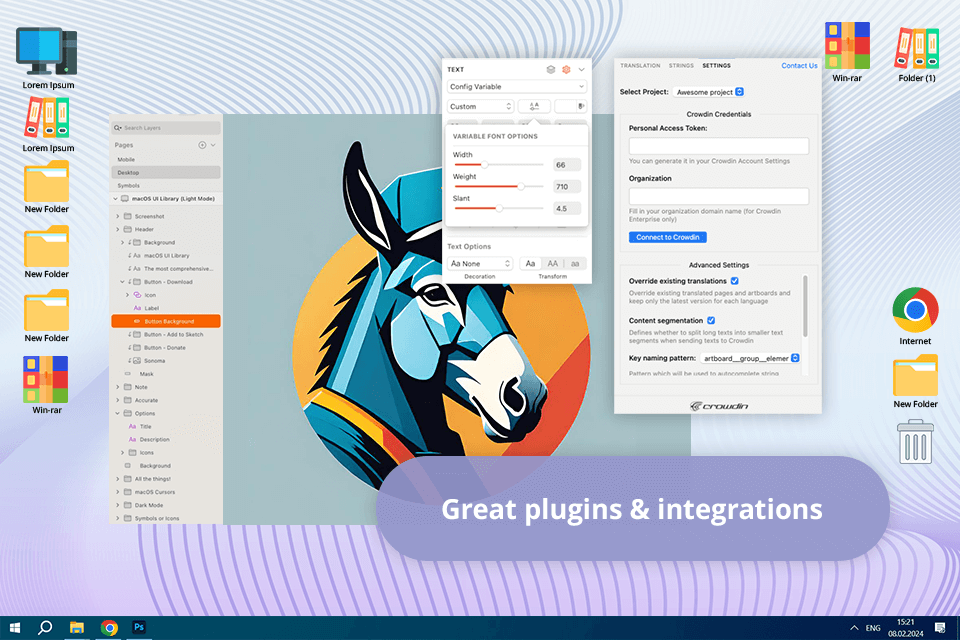Select the Sonoma image layer icon
Screen dimensions: 960x640
pyautogui.click(x=137, y=361)
